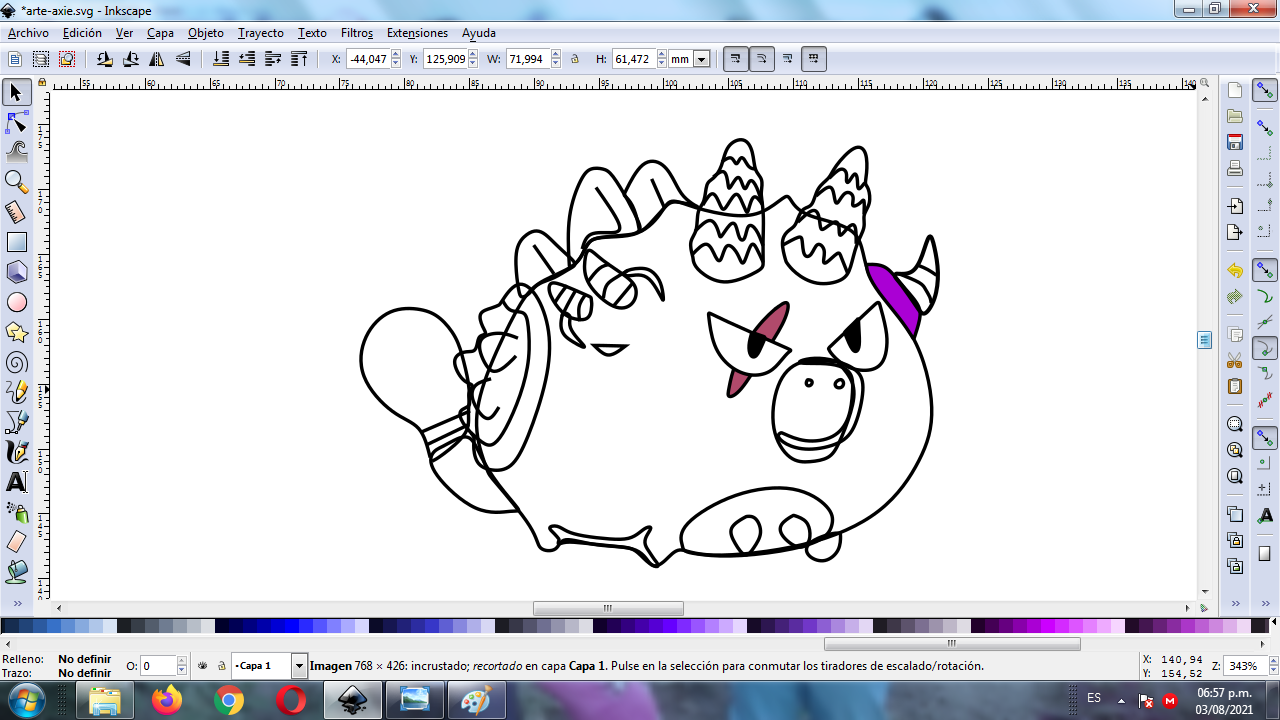Screen dimensions: 1280x720
Task: Lower selection to bottom
Action: (x=221, y=59)
